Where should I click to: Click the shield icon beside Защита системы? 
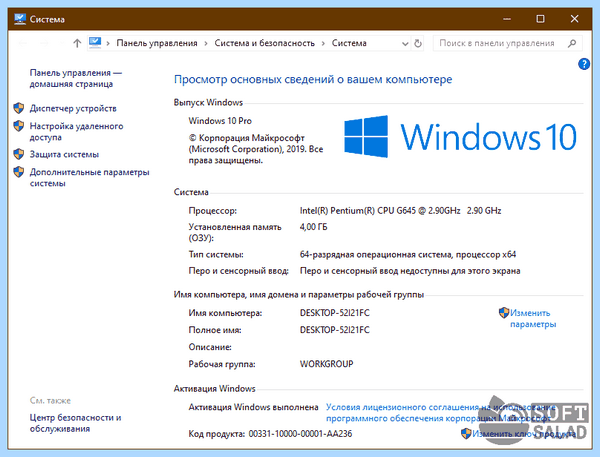(19, 154)
